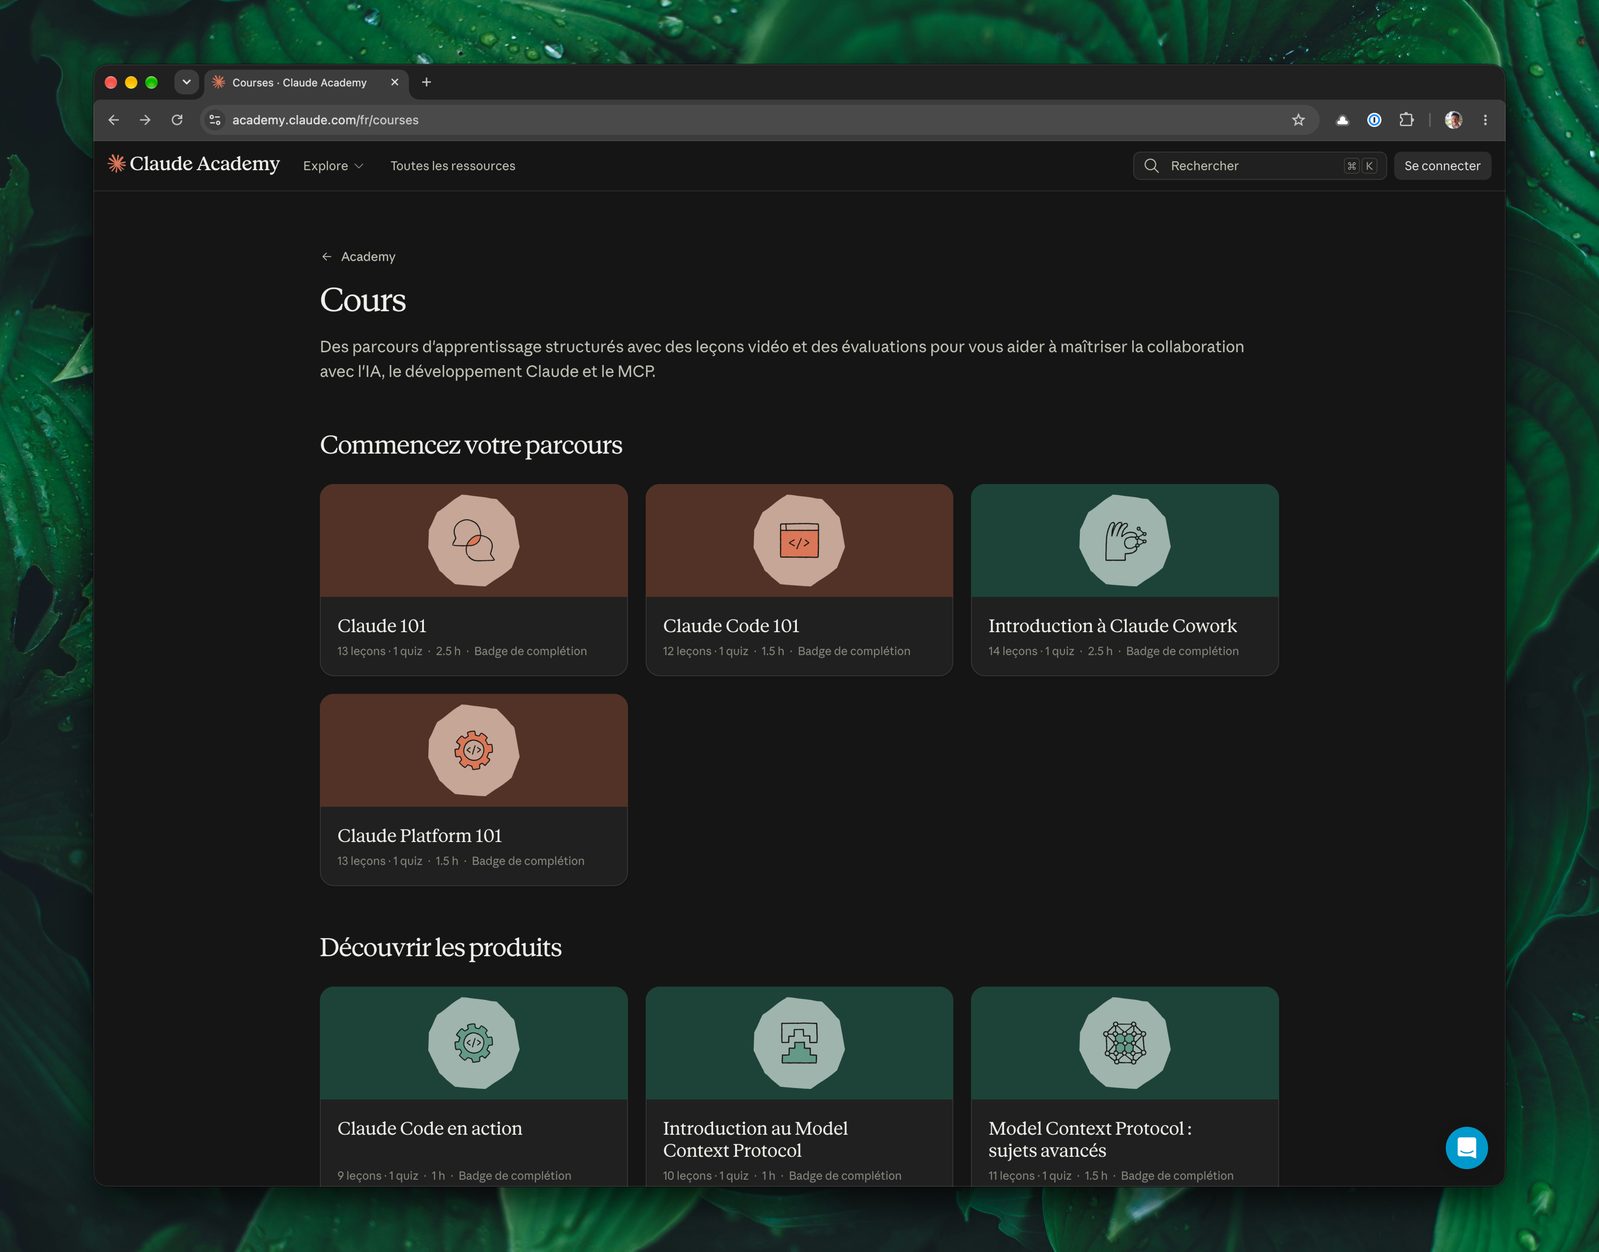Open the chat support bubble

1466,1147
